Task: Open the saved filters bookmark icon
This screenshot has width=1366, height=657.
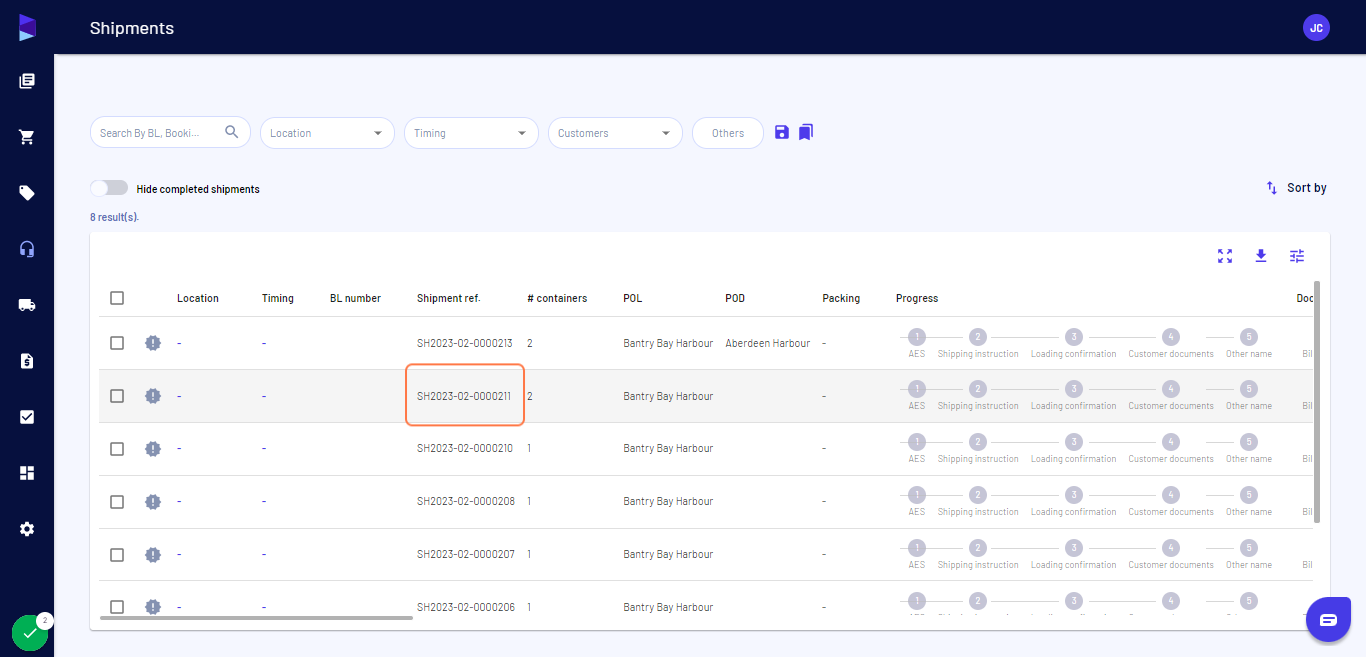Action: pyautogui.click(x=806, y=132)
